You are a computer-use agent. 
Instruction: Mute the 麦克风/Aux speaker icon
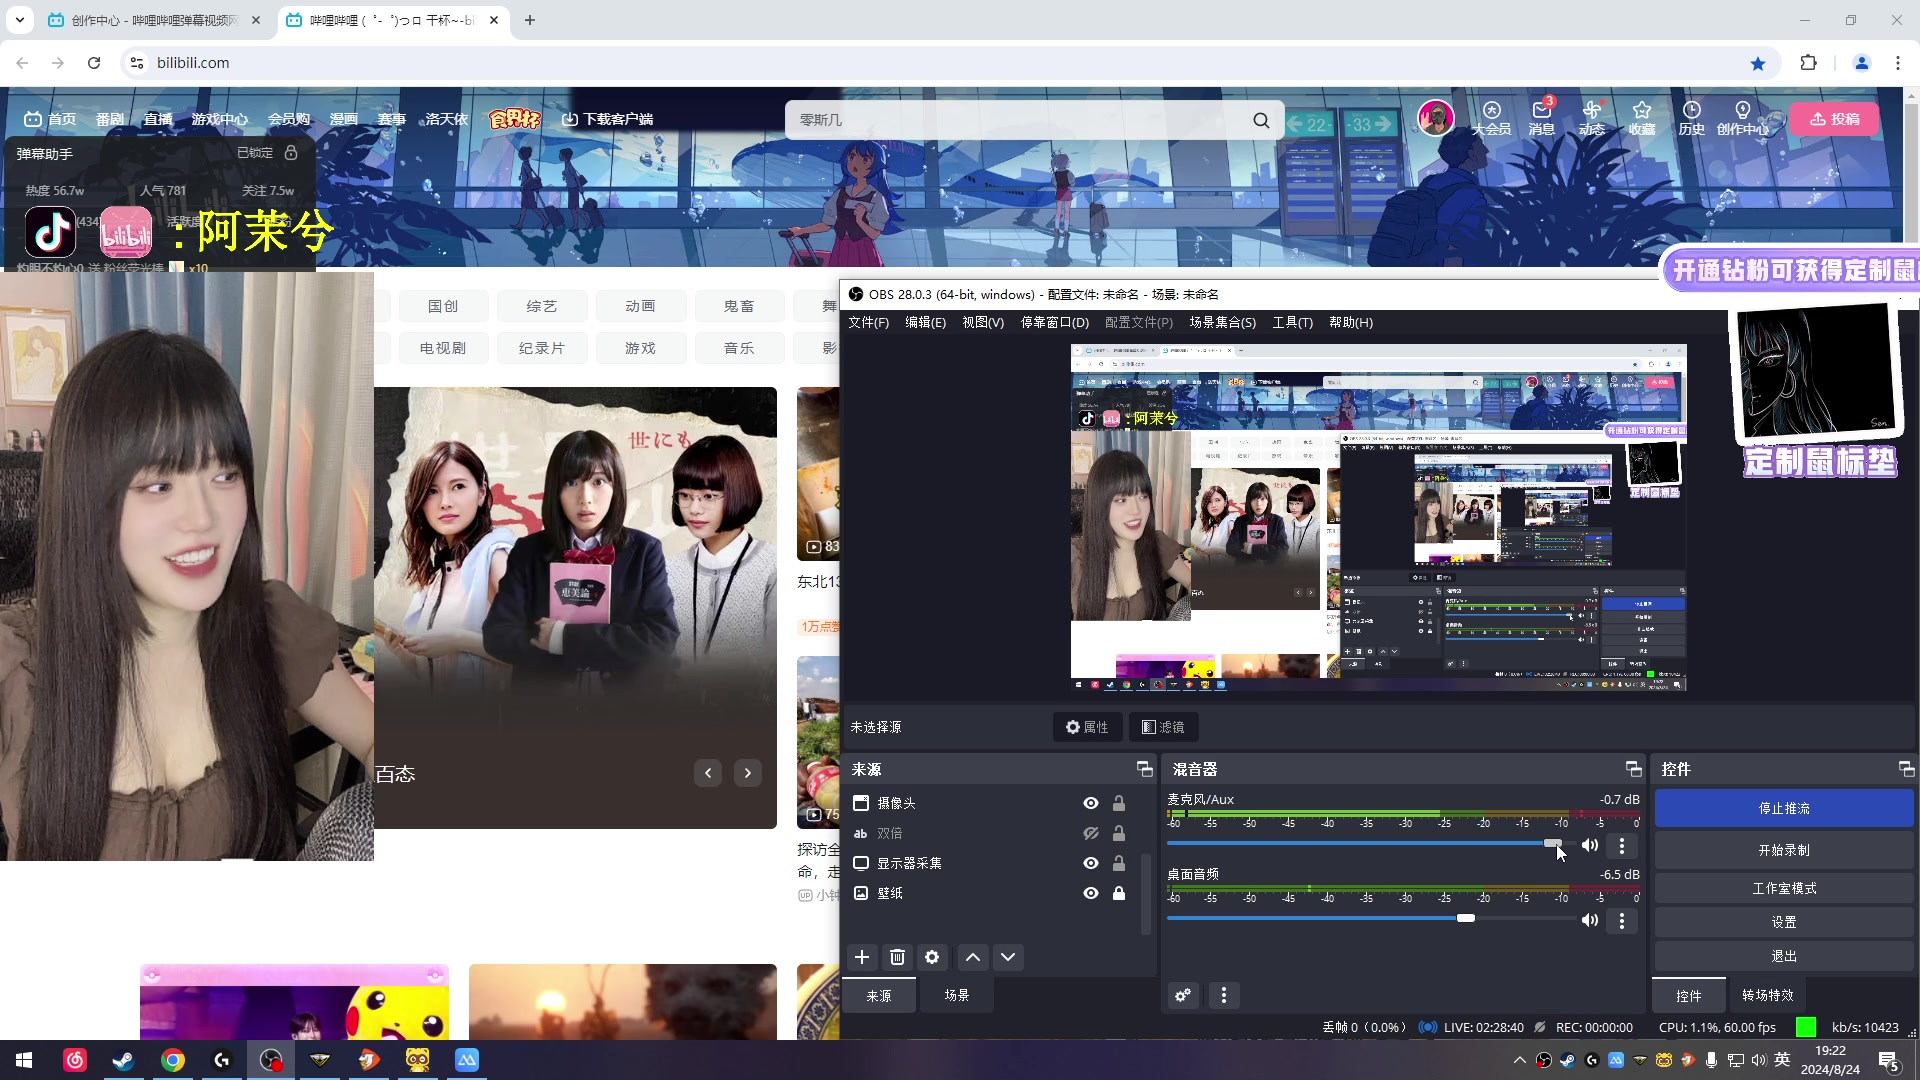point(1590,845)
